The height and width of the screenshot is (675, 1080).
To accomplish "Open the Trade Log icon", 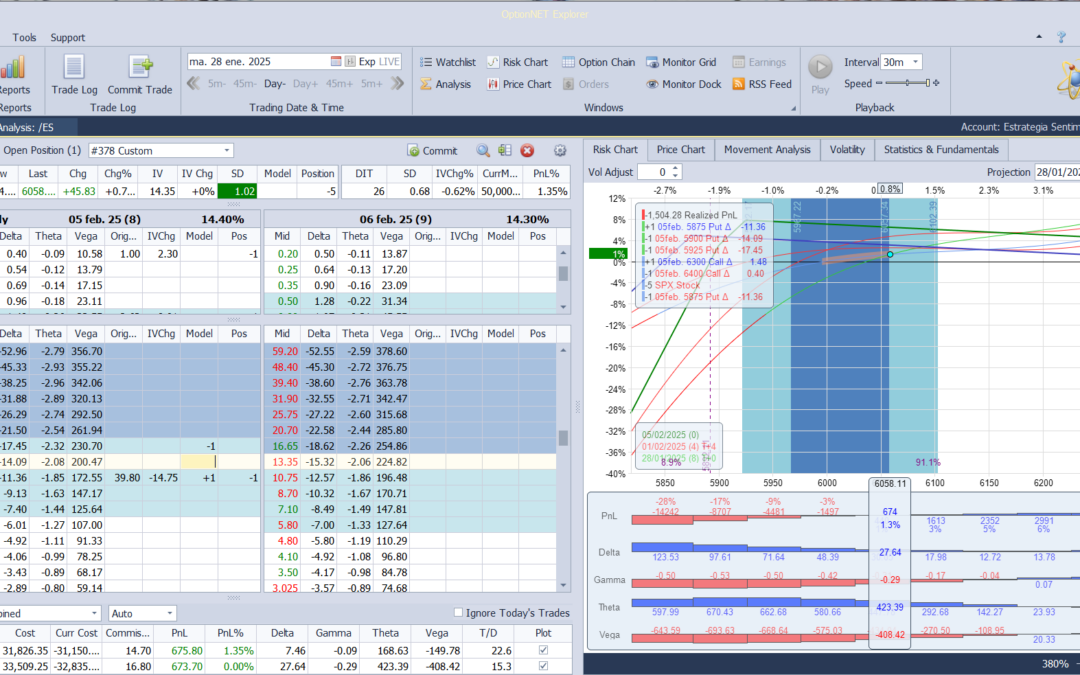I will 74,68.
